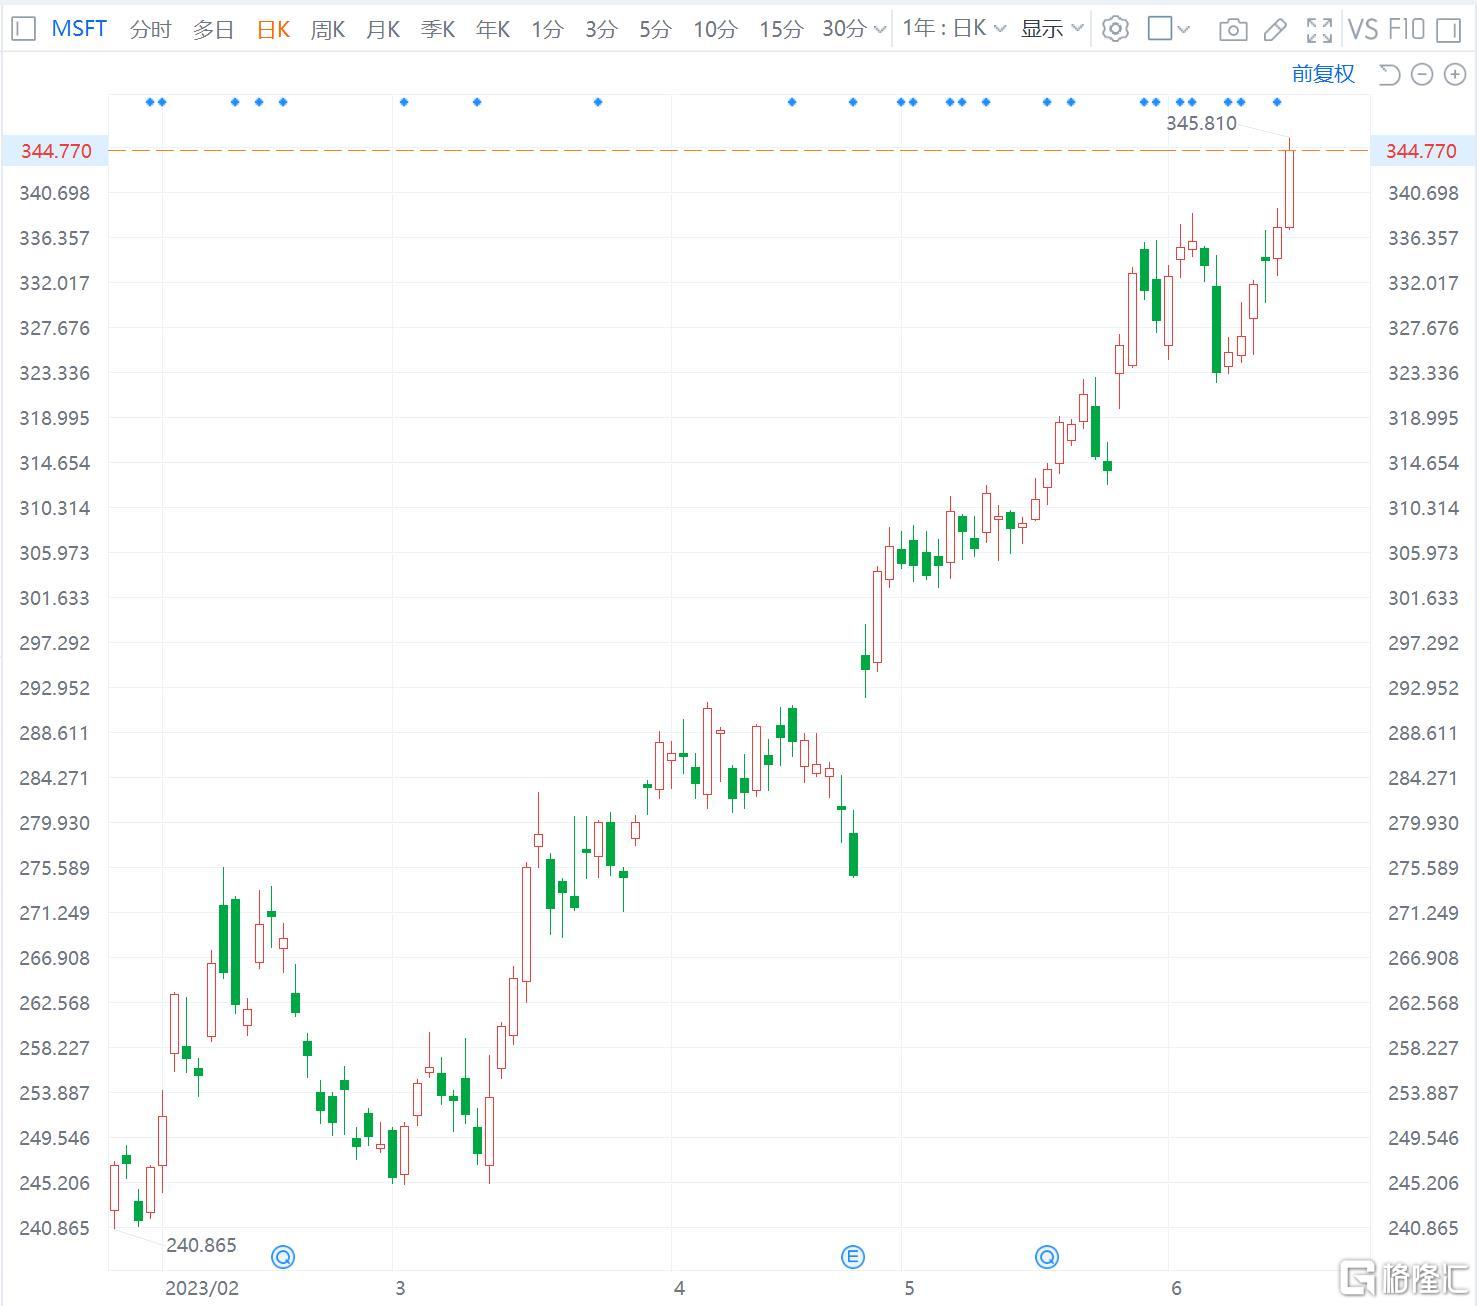Switch to 3分 three-minute chart
The image size is (1477, 1306).
601,30
